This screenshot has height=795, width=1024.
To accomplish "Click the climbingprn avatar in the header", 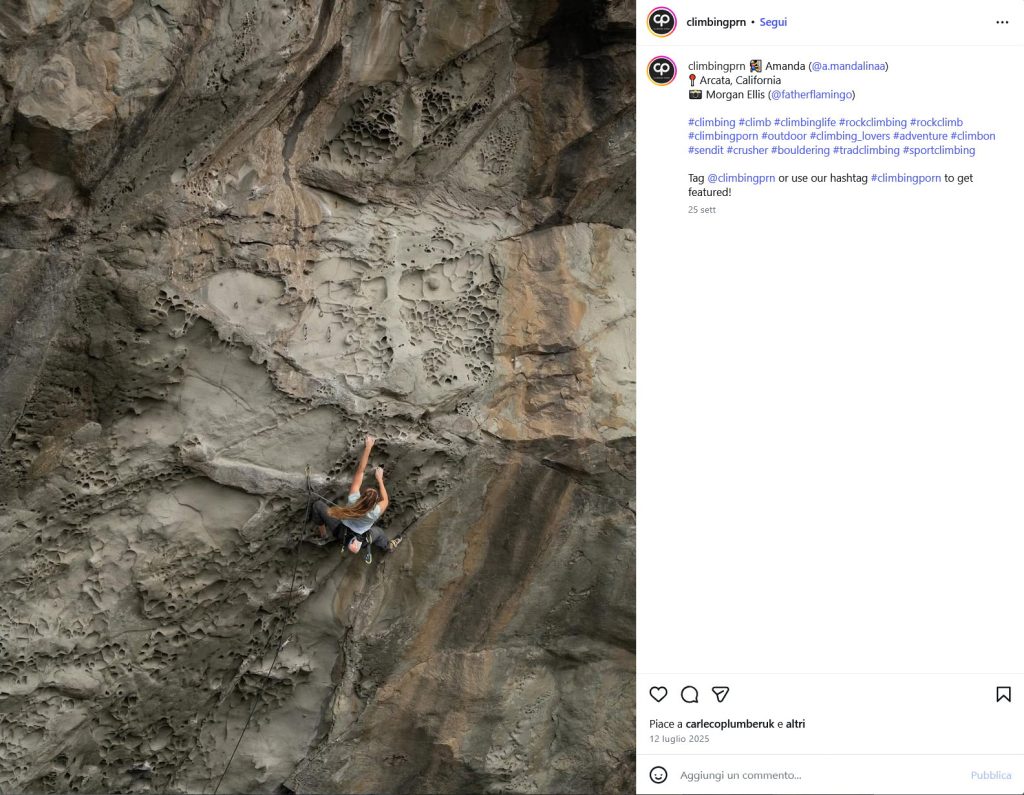I will point(662,22).
